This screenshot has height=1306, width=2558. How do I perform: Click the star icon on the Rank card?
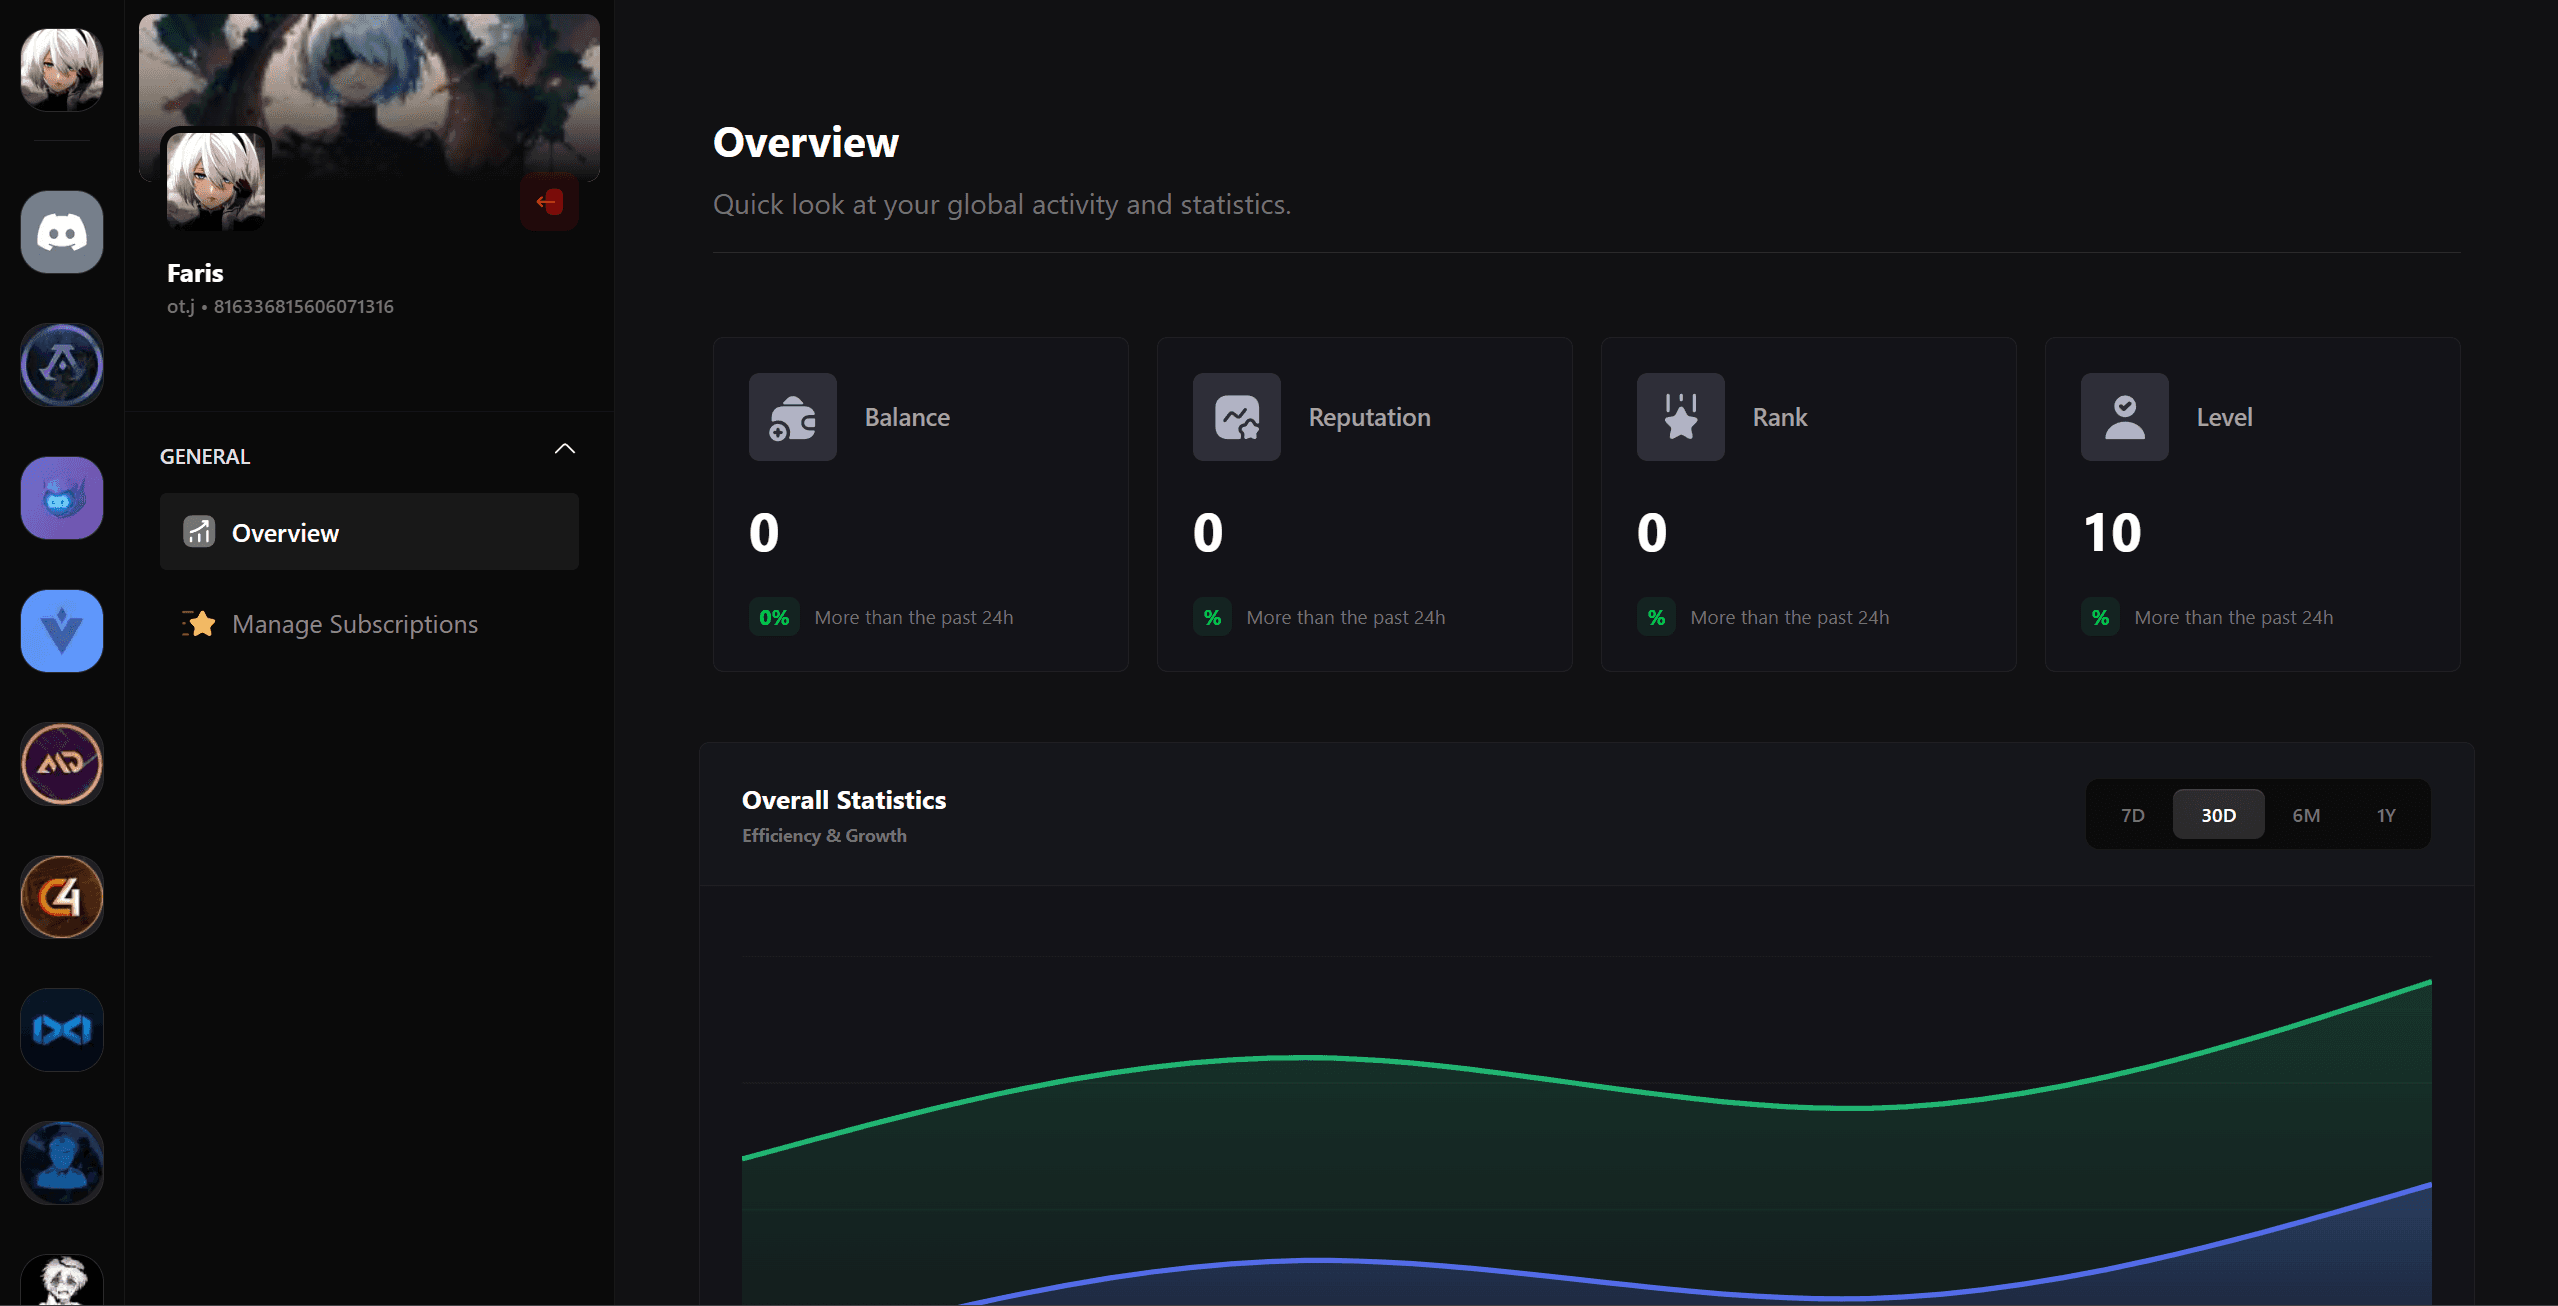coord(1680,417)
